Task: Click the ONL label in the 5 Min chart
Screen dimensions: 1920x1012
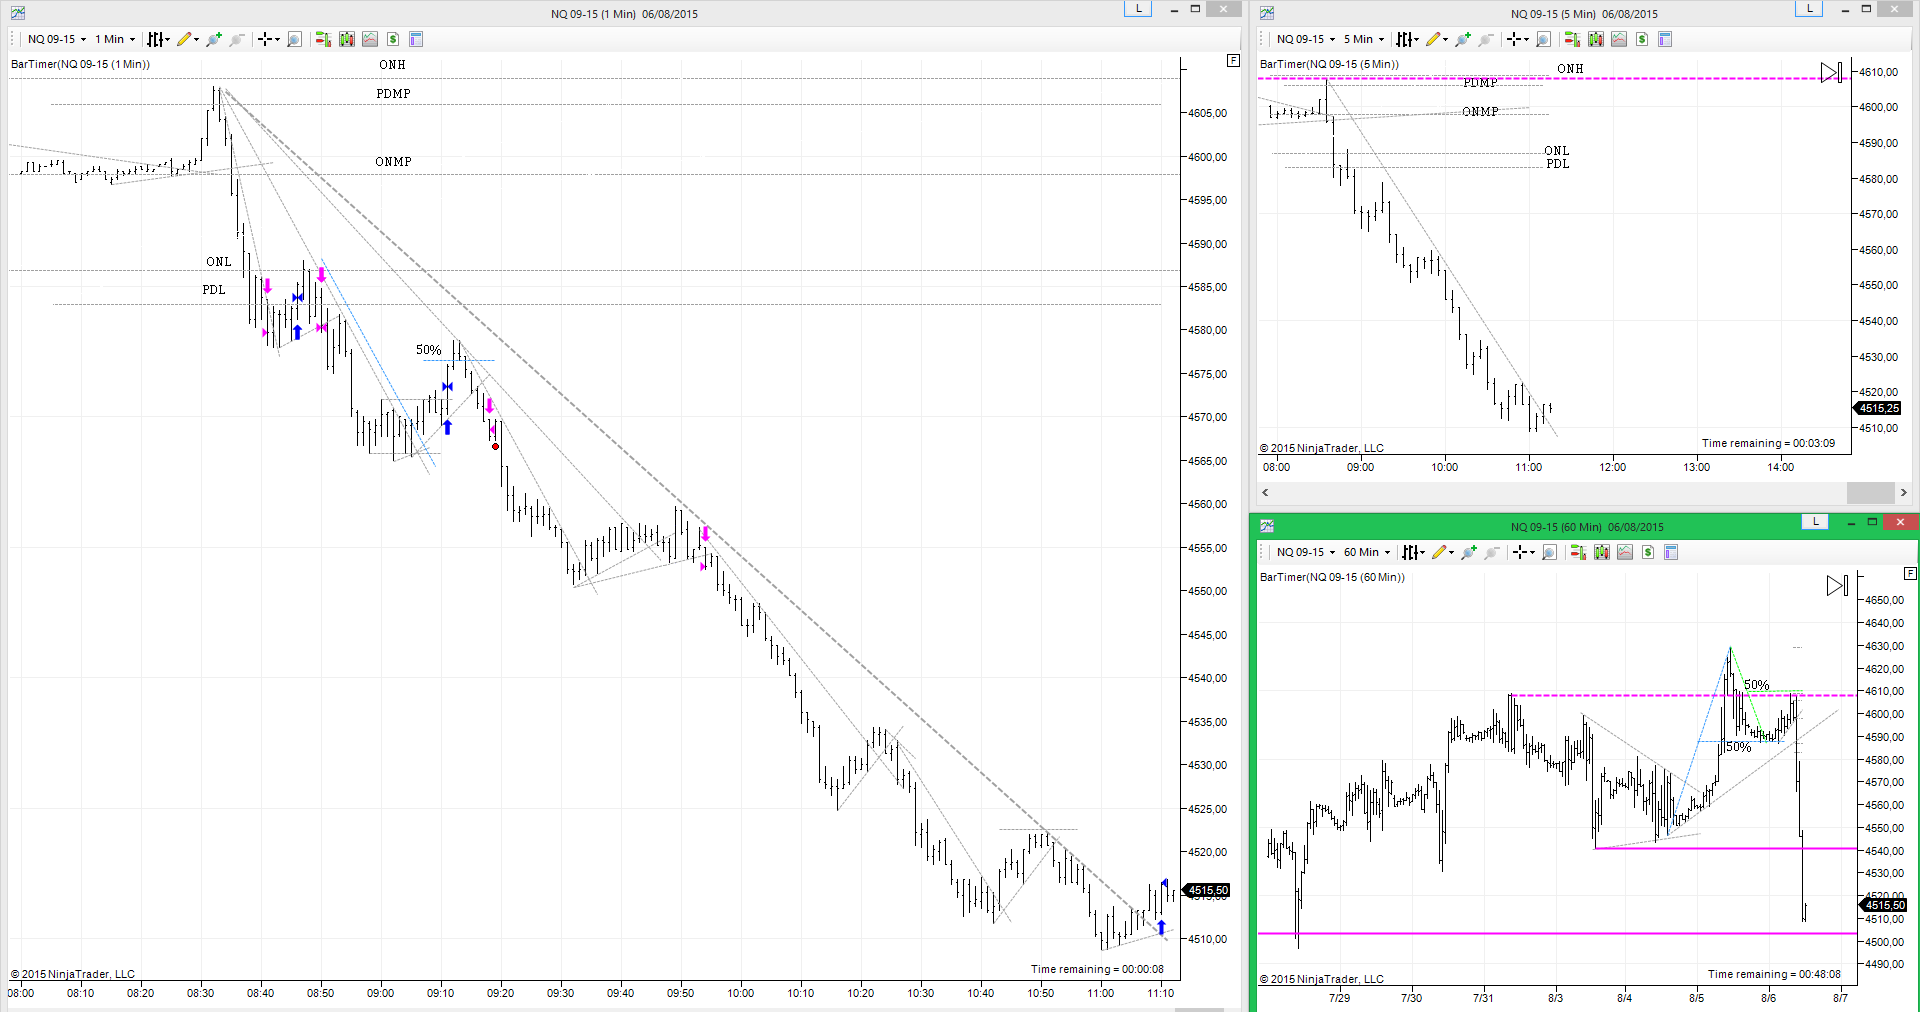Action: coord(1557,151)
